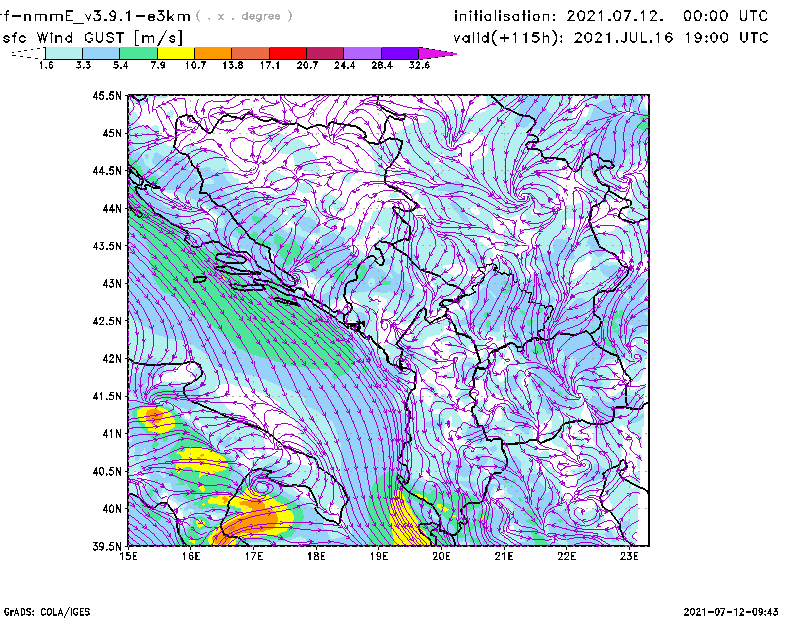Click the 44N latitude label

[x=112, y=208]
